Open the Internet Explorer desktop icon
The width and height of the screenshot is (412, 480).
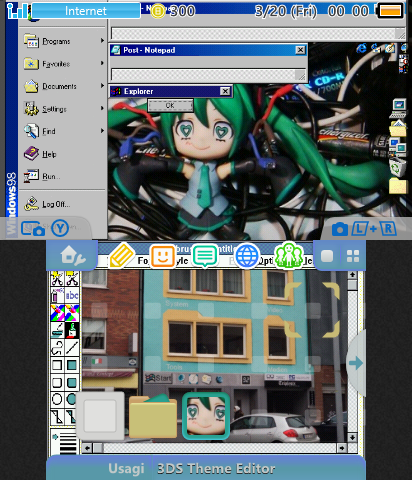click(x=361, y=49)
